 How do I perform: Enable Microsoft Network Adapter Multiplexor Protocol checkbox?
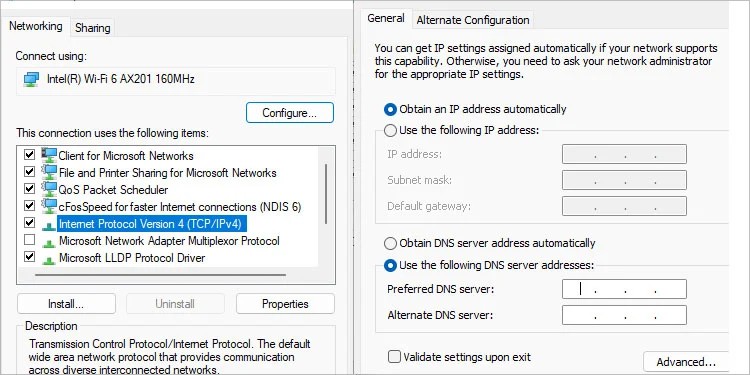coord(30,239)
